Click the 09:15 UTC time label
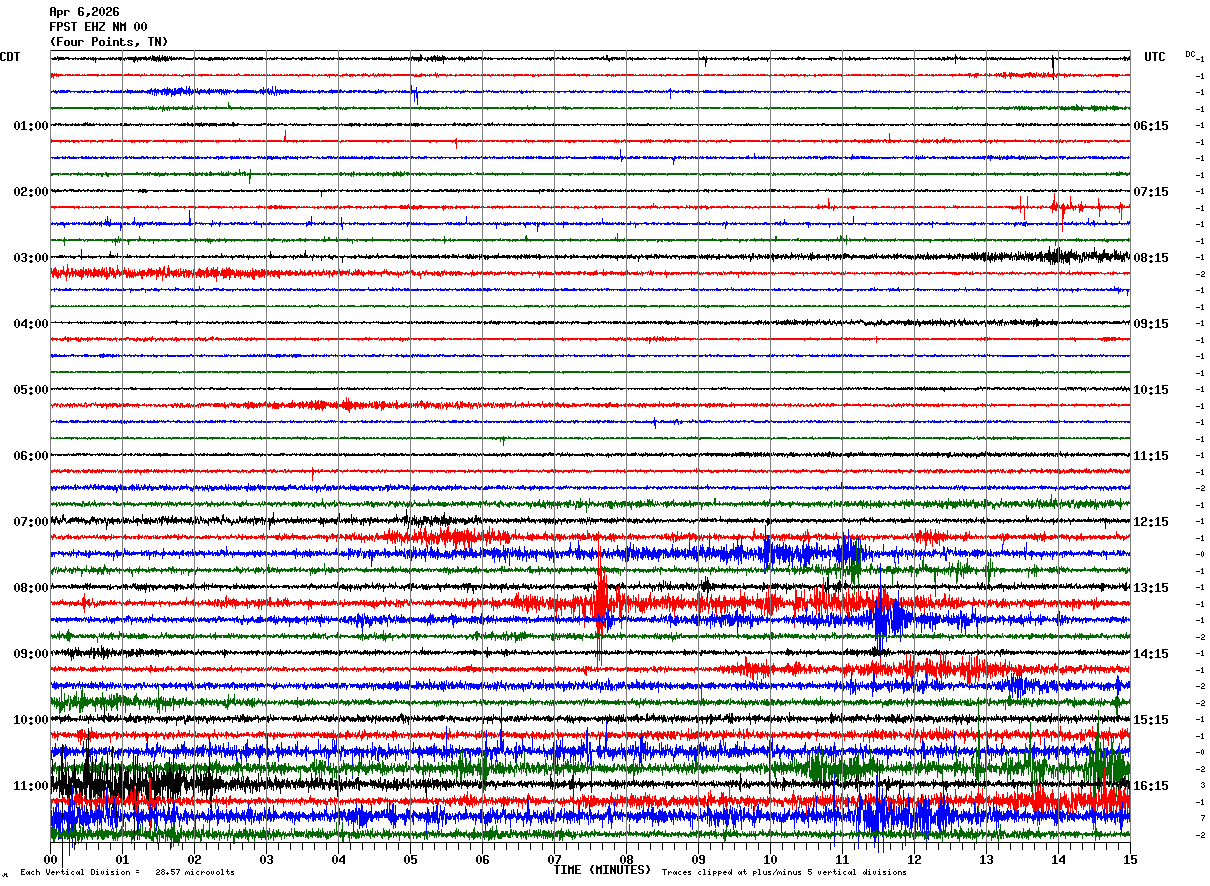1210x886 pixels. tap(1151, 324)
